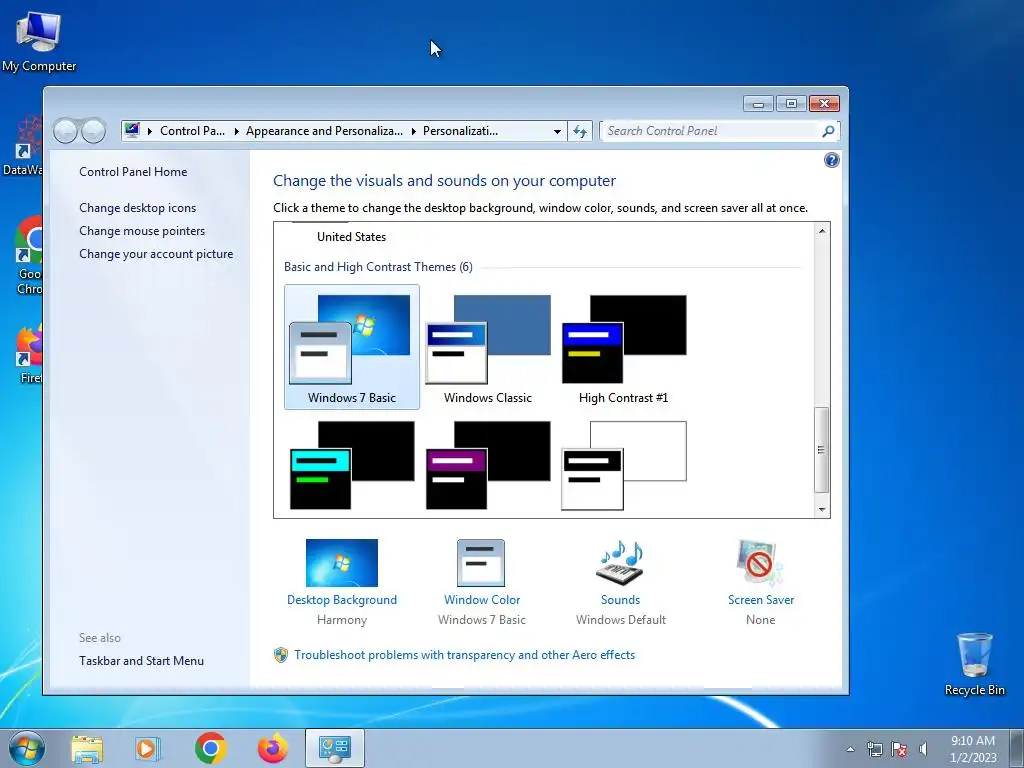Screen dimensions: 1024x768
Task: Click the Appearance and Personalization breadcrumb
Action: coord(324,131)
